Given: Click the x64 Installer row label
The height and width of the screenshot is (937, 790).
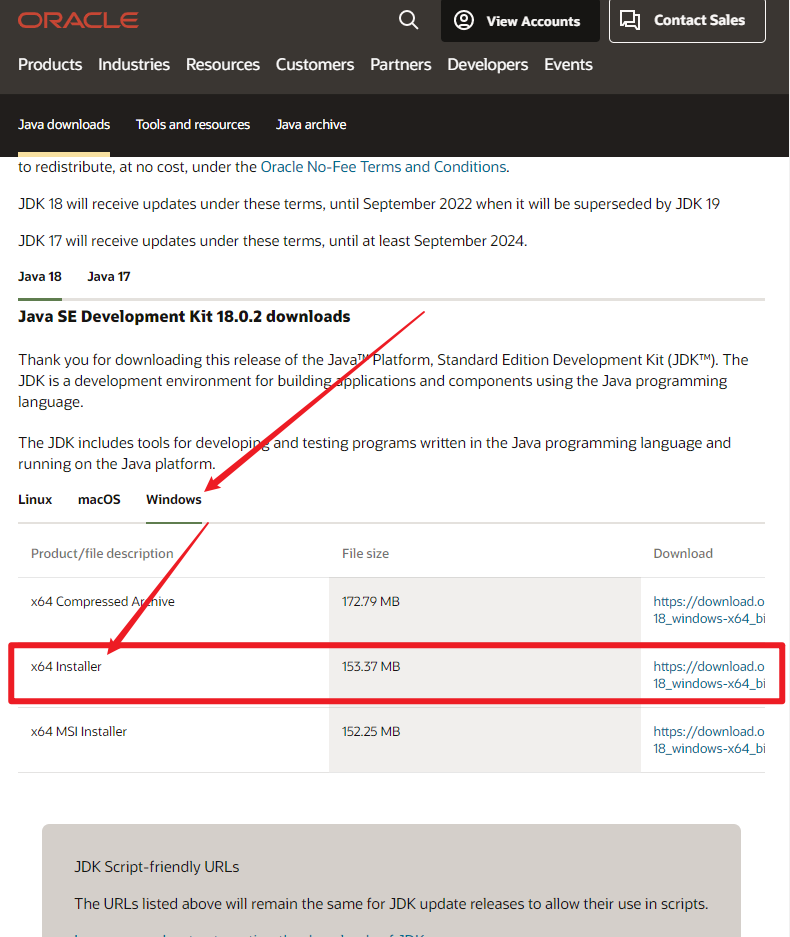Looking at the screenshot, I should click(x=66, y=666).
